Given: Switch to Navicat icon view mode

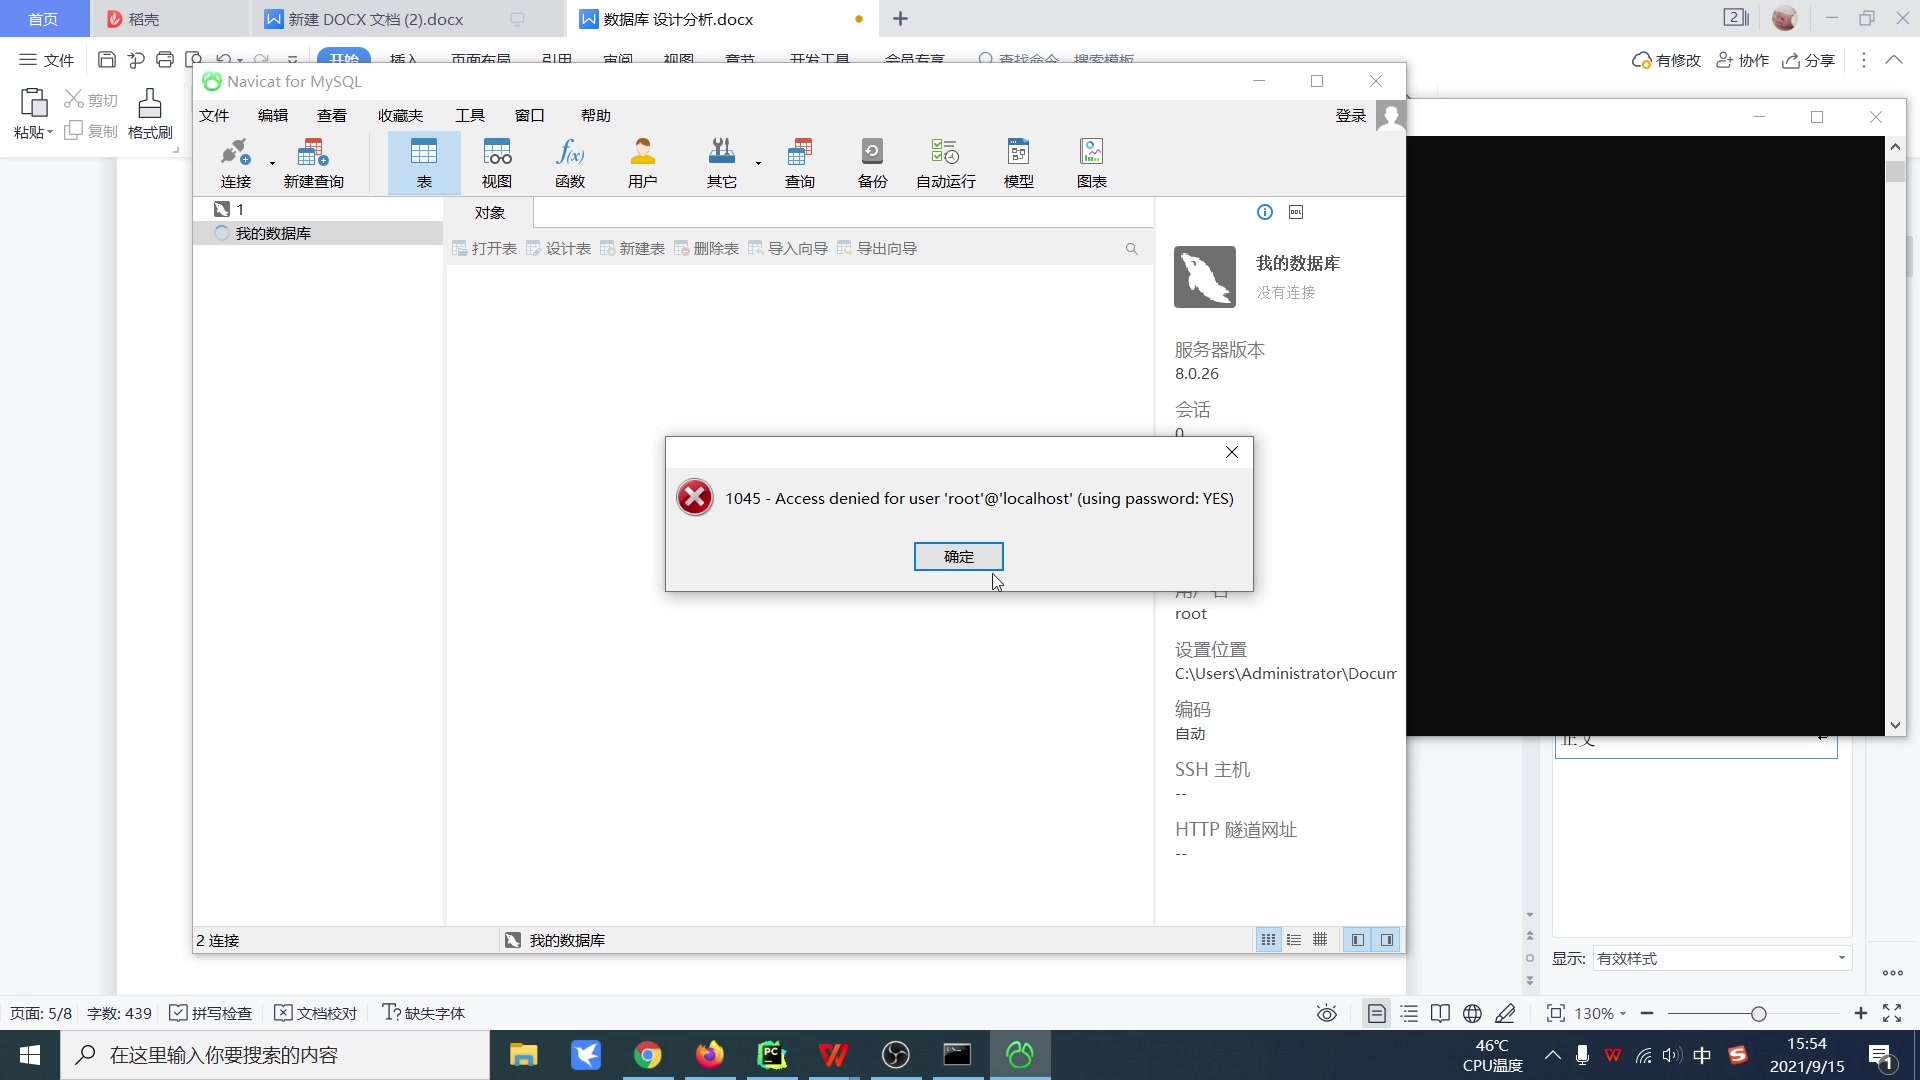Looking at the screenshot, I should (1268, 940).
